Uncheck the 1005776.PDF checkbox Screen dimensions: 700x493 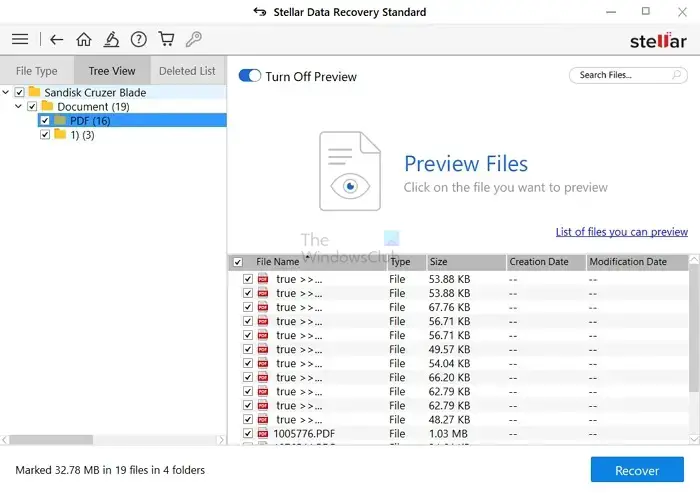248,433
